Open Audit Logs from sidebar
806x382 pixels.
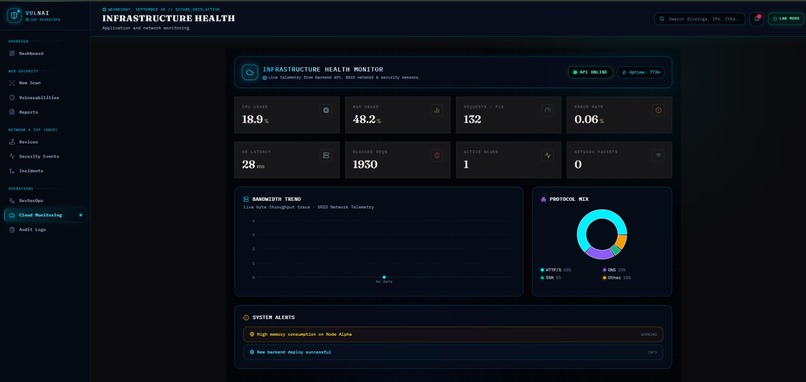[x=45, y=230]
